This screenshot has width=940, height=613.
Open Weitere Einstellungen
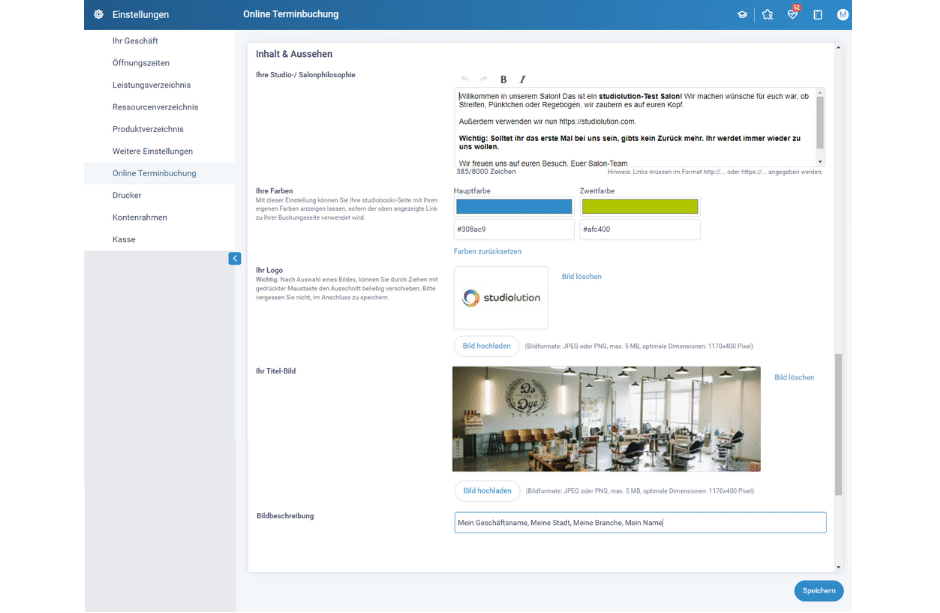coord(152,151)
